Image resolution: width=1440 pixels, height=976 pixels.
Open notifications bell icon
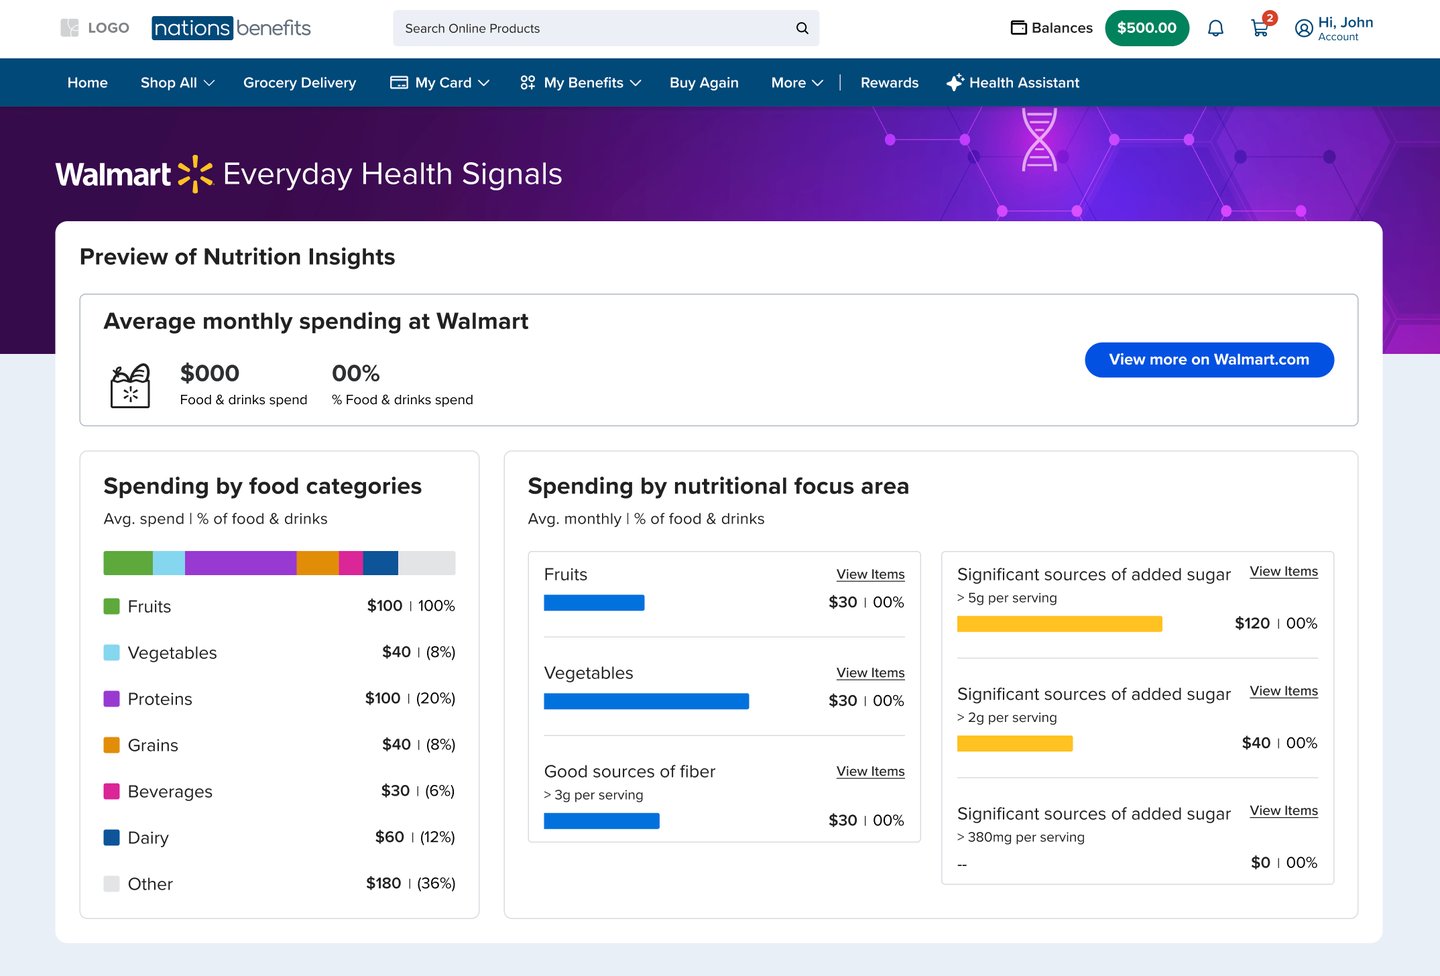(x=1215, y=28)
